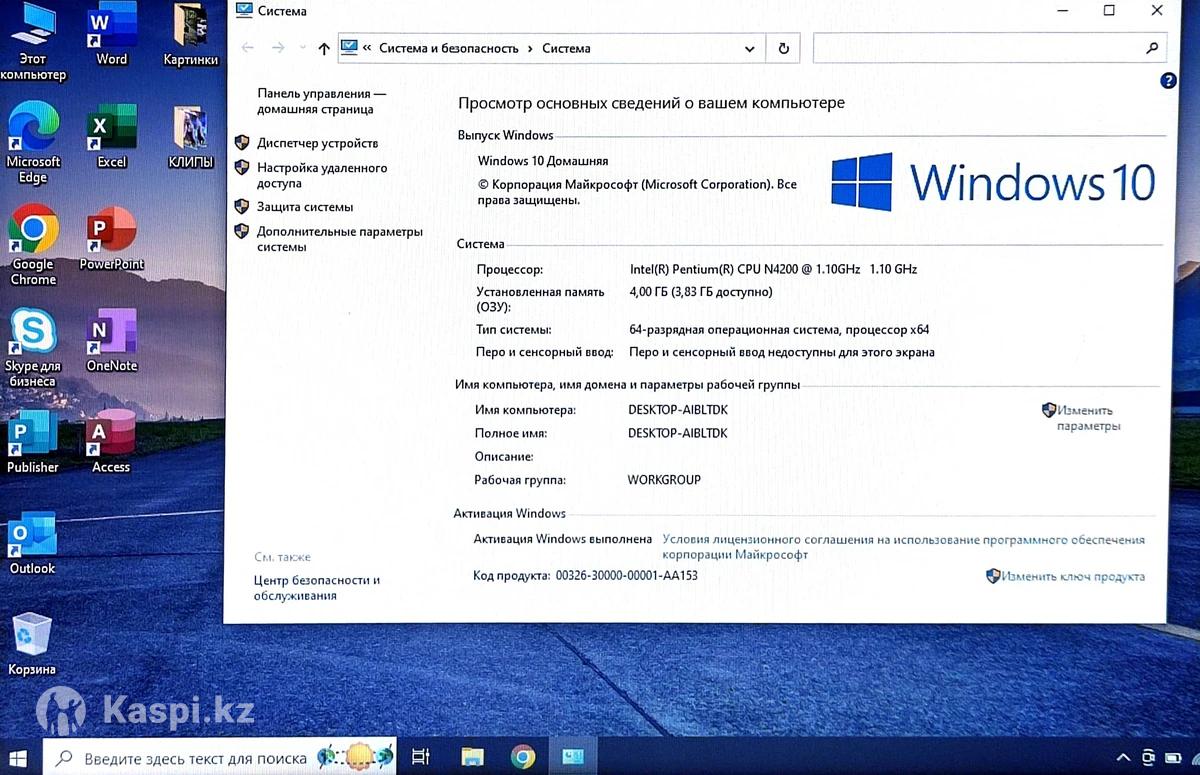Open the breadcrumb overflow chevrons in address bar
The image size is (1200, 775).
tap(367, 48)
